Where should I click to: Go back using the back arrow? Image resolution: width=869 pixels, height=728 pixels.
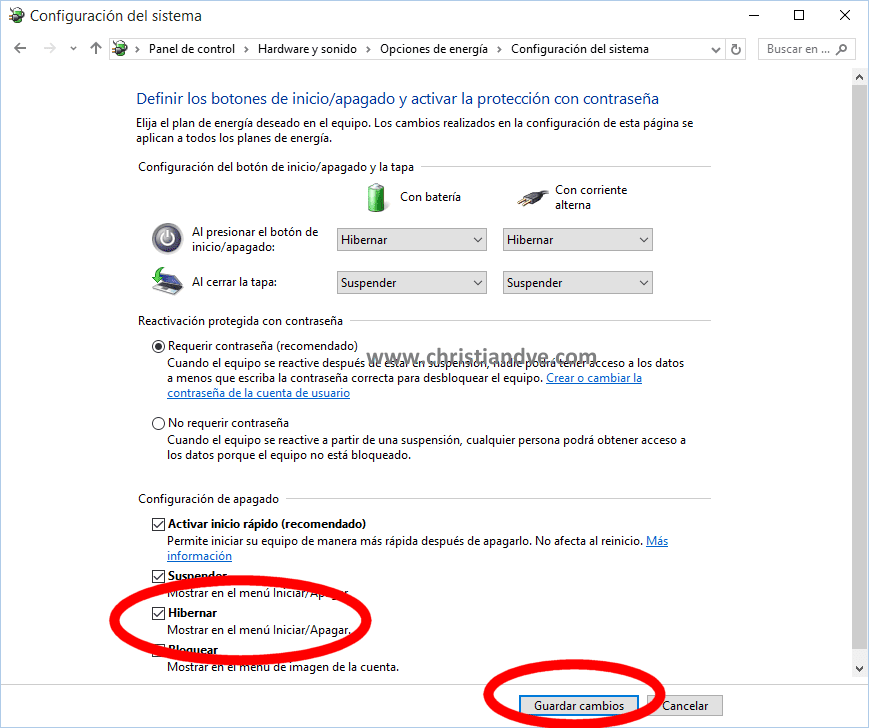(20, 49)
